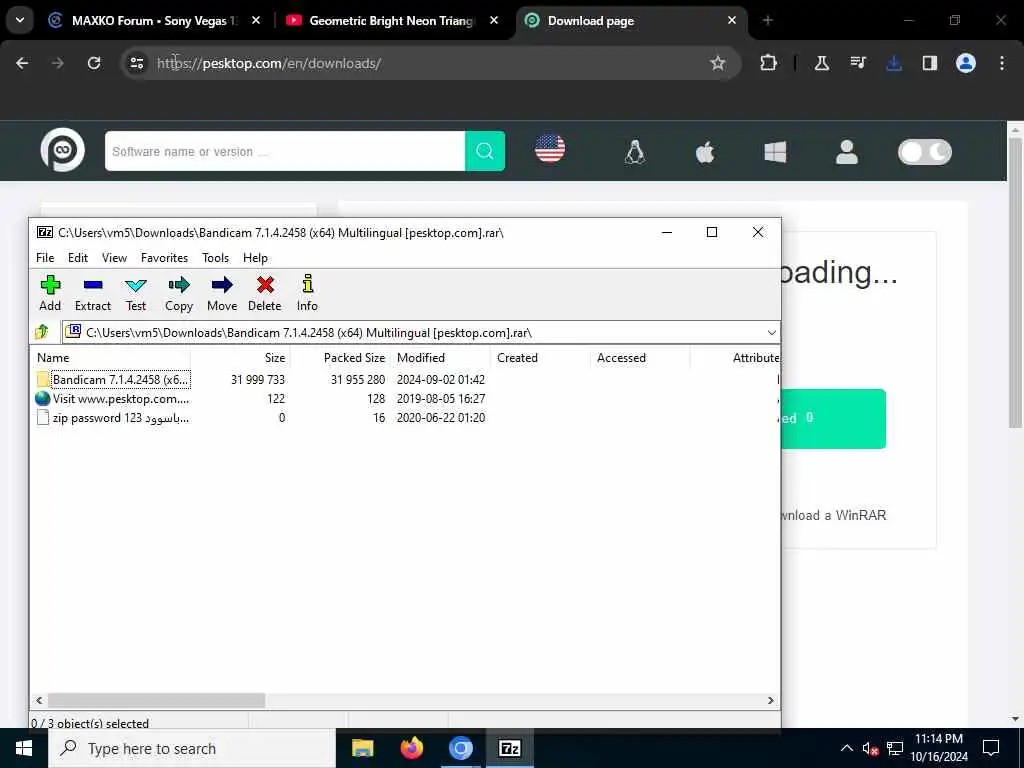The width and height of the screenshot is (1024, 768).
Task: Switch to Geometric Bright Neon YouTube tab
Action: coord(392,21)
